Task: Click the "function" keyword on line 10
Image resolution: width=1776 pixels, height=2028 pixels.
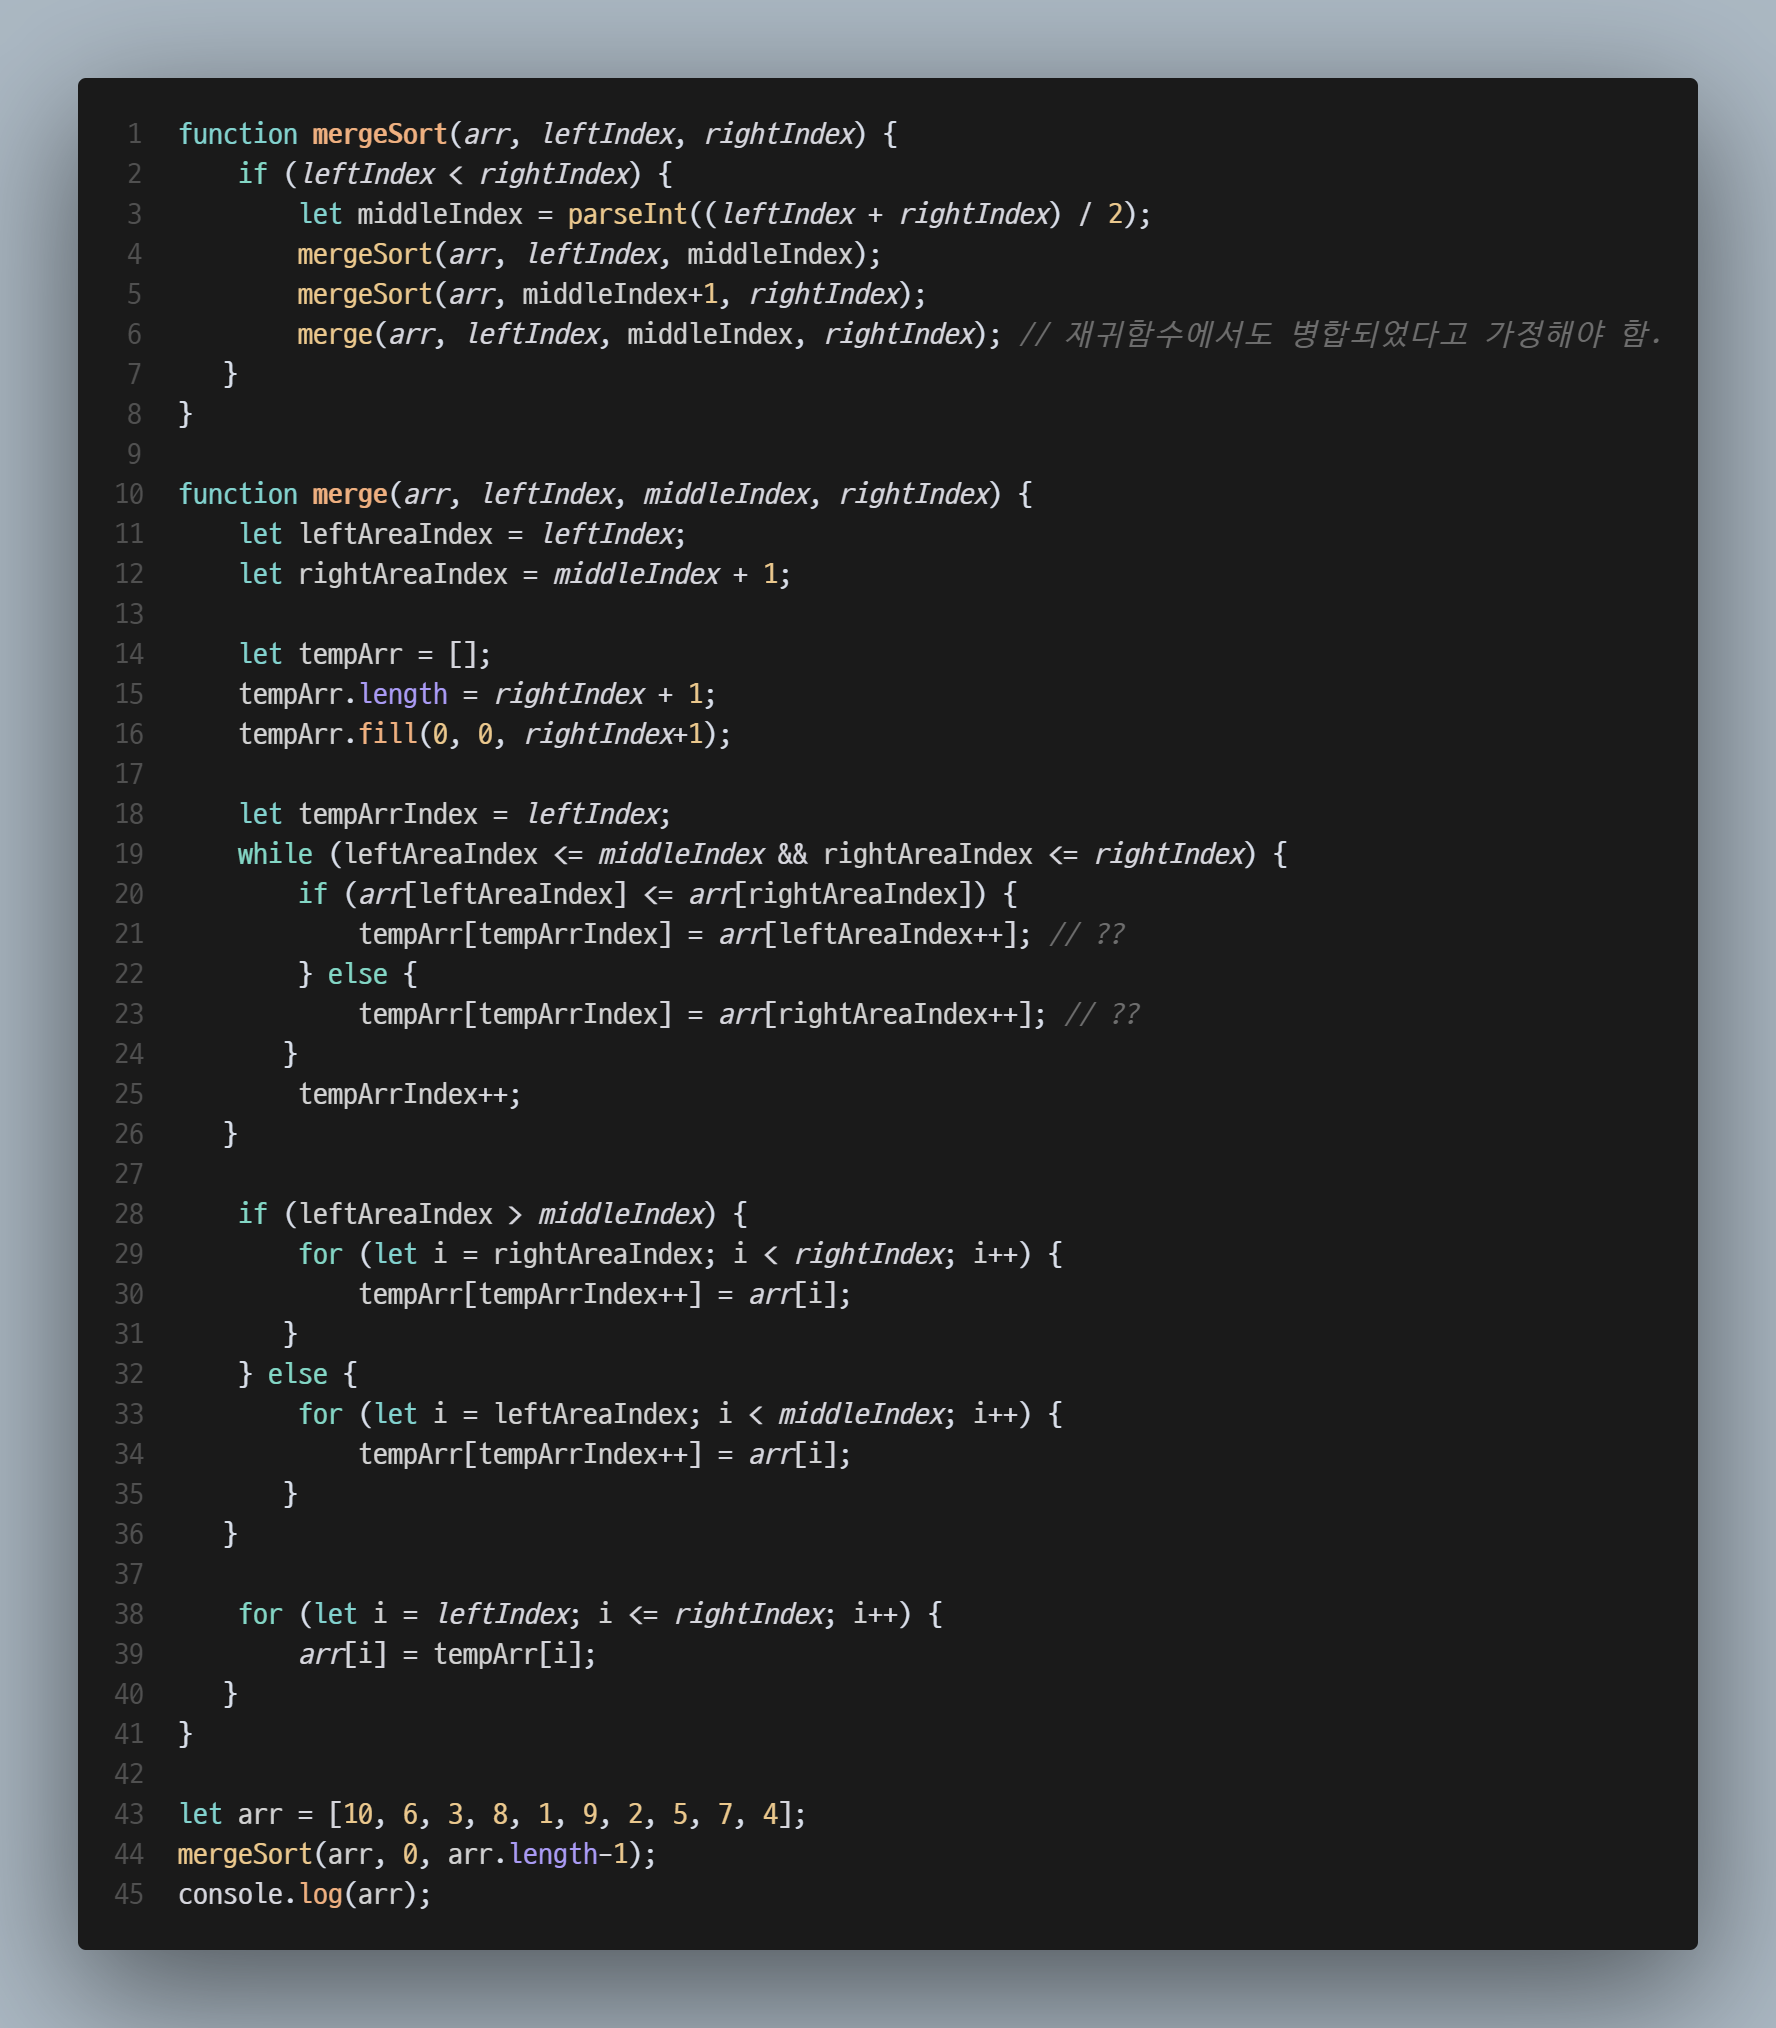Action: click(x=238, y=494)
